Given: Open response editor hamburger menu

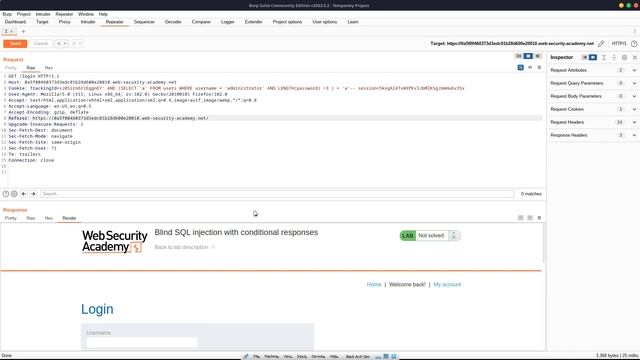Looking at the screenshot, I should click(x=539, y=218).
